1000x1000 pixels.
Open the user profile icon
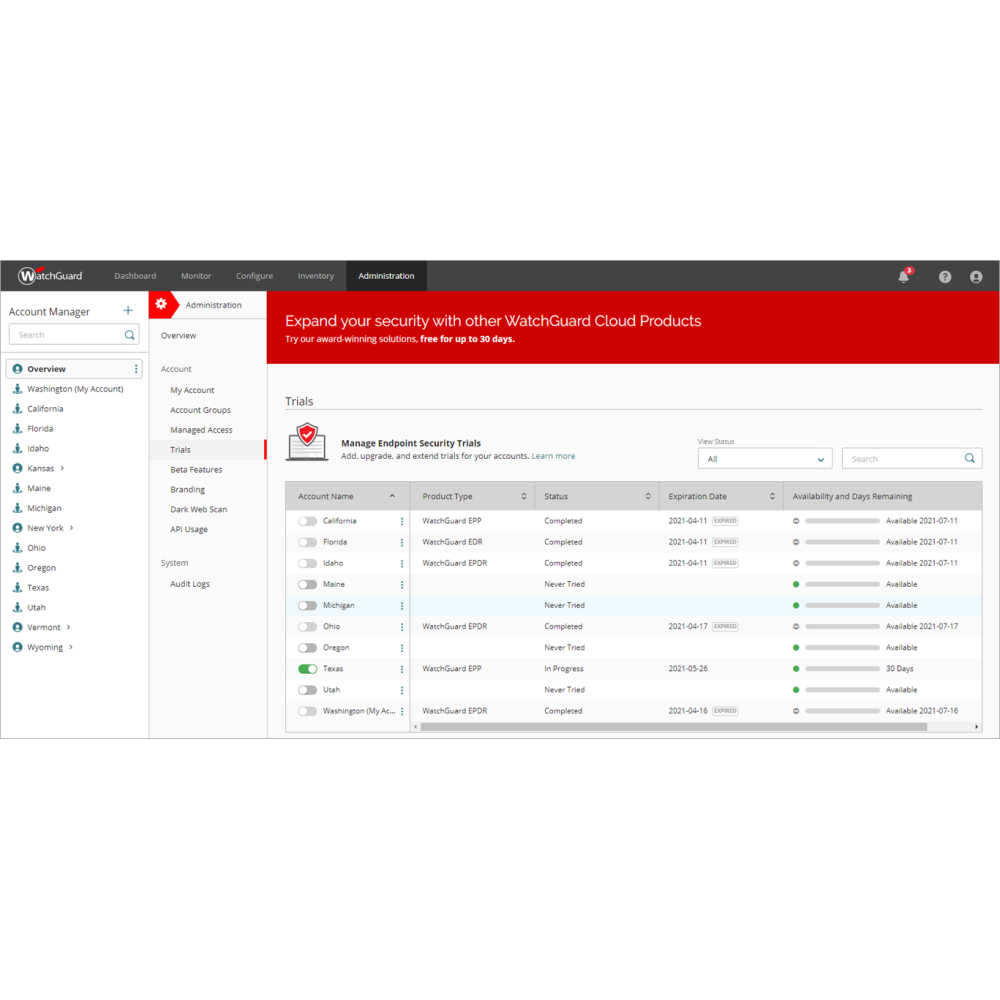976,277
